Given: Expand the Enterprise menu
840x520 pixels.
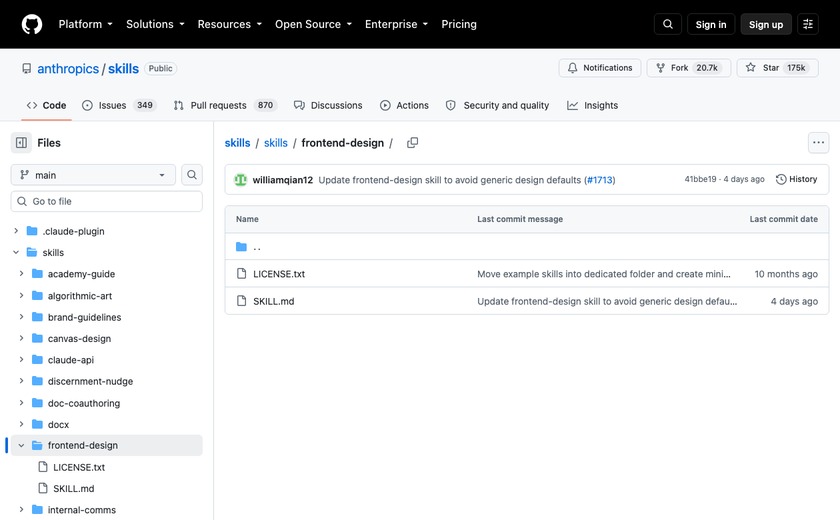Looking at the screenshot, I should coord(396,24).
